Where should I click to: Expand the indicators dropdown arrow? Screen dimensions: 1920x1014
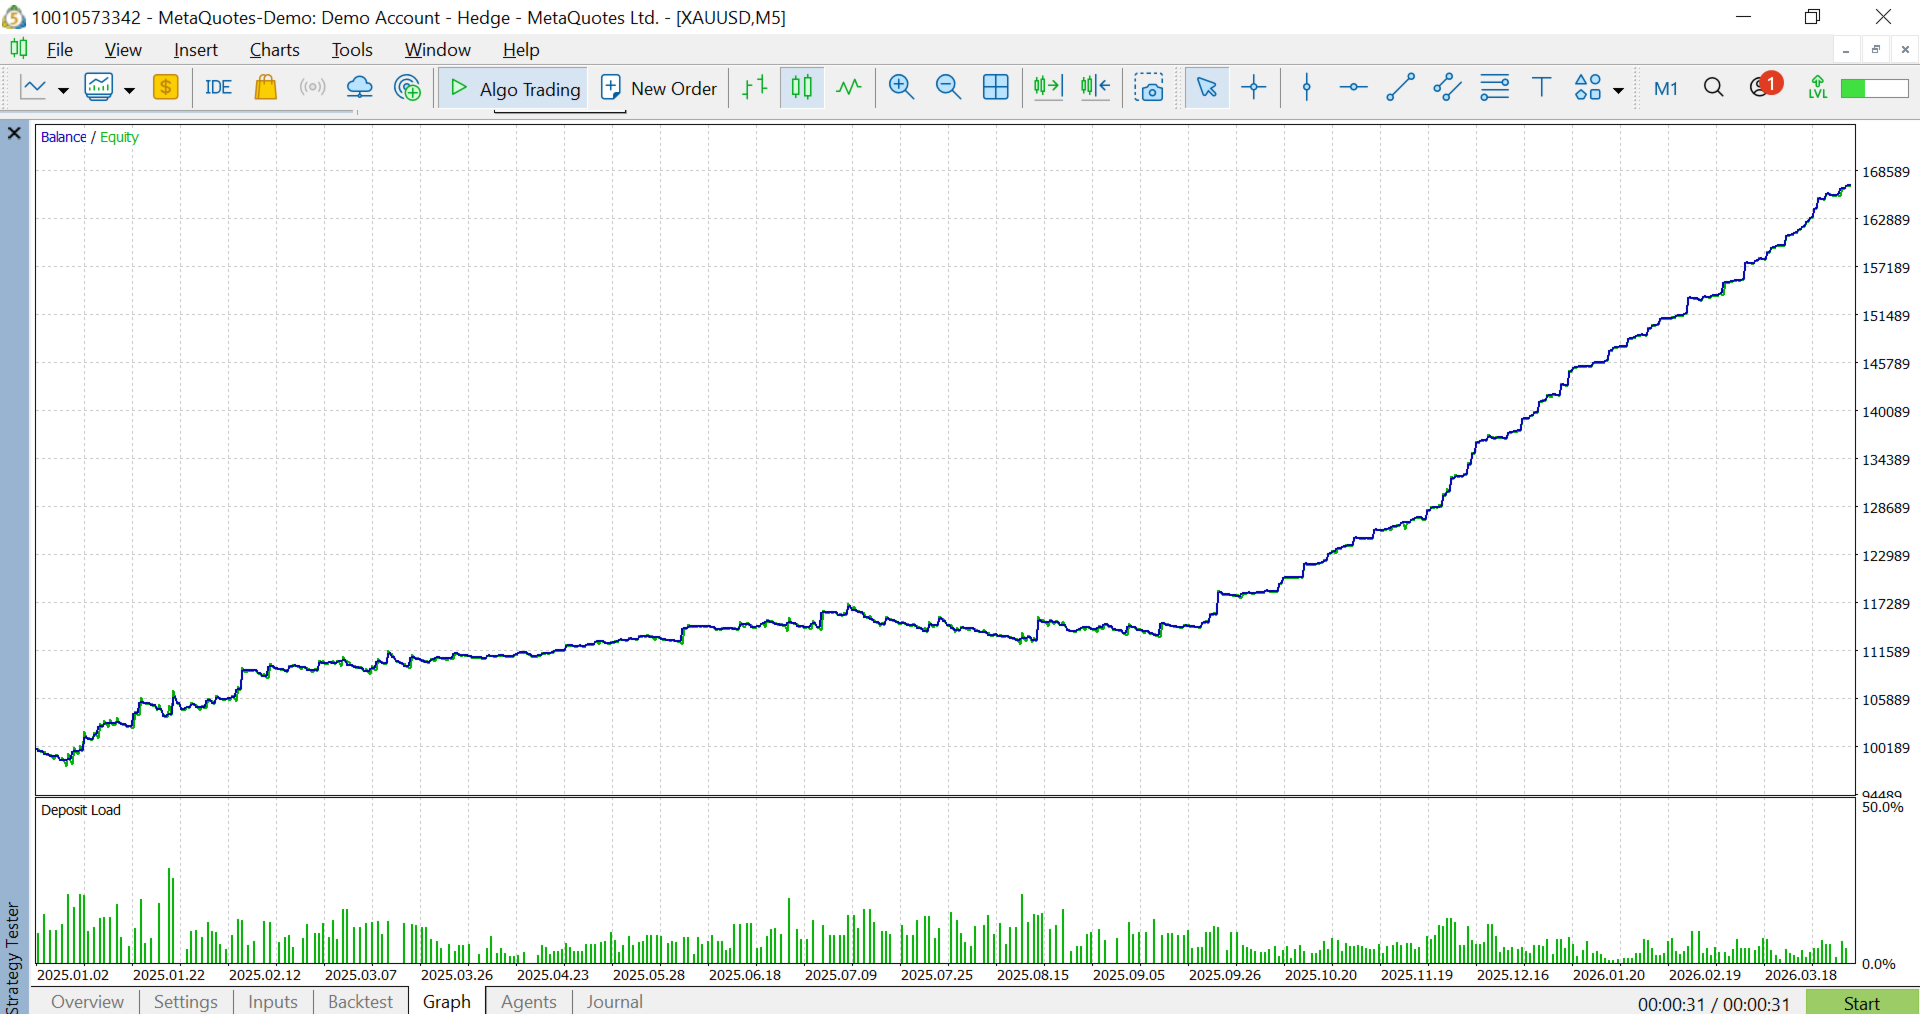click(129, 90)
